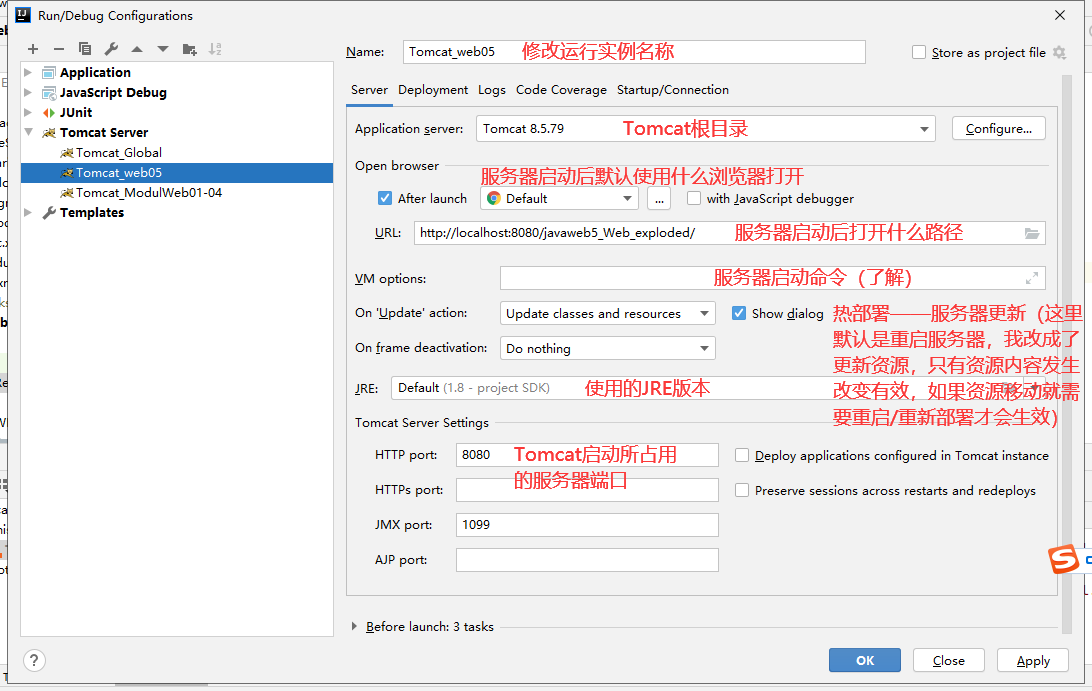The width and height of the screenshot is (1092, 691).
Task: Switch to the Logs tab
Action: 492,90
